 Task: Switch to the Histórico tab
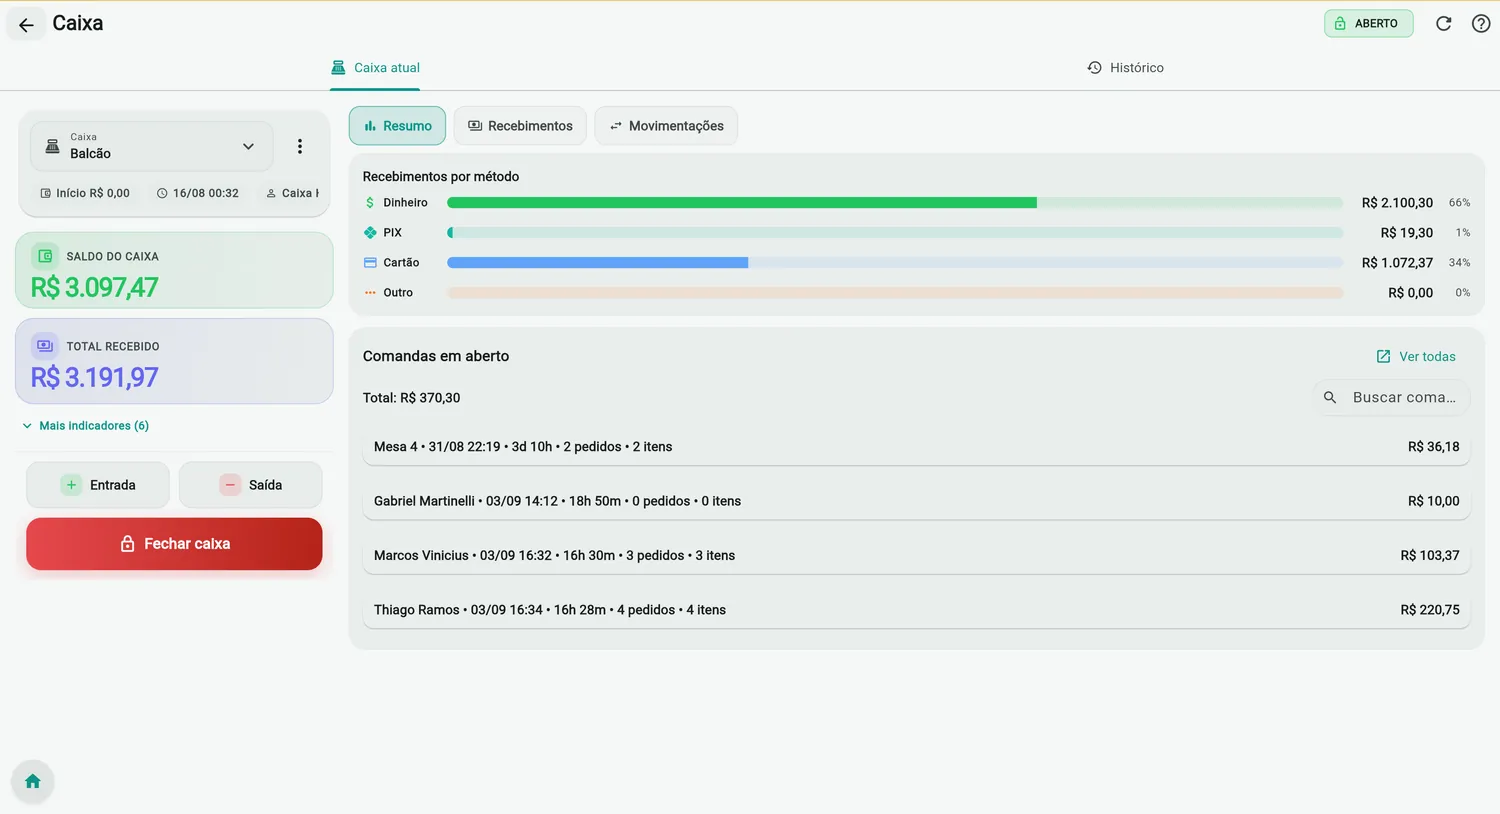point(1125,68)
